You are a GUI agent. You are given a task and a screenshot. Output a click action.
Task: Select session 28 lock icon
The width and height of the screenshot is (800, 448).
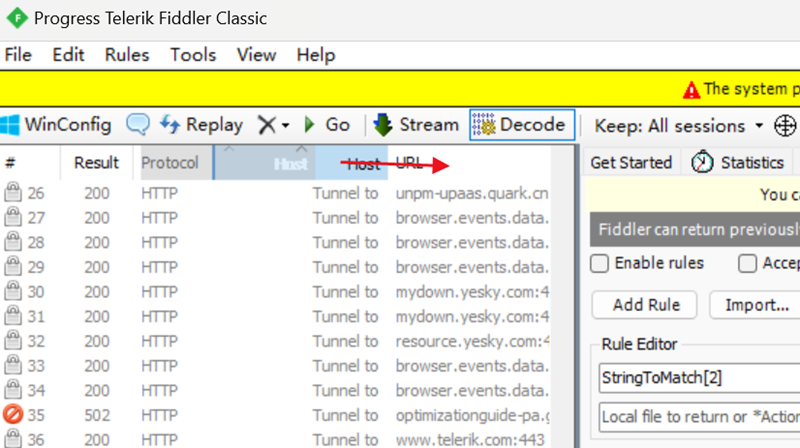coord(13,241)
